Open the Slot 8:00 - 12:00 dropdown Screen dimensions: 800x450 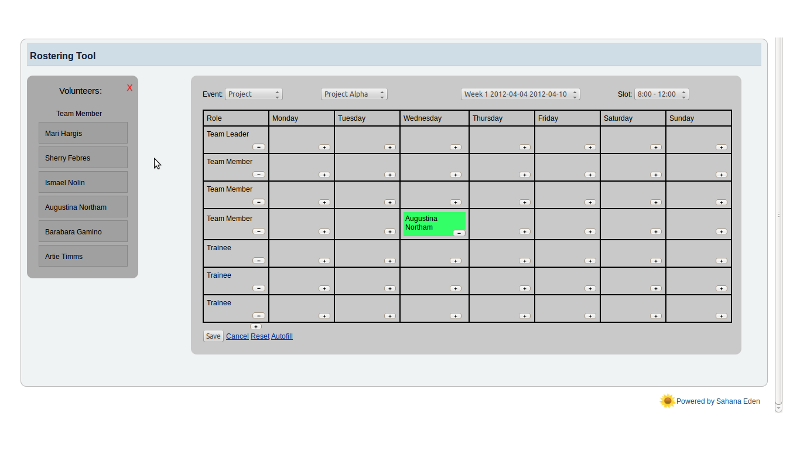tap(661, 94)
